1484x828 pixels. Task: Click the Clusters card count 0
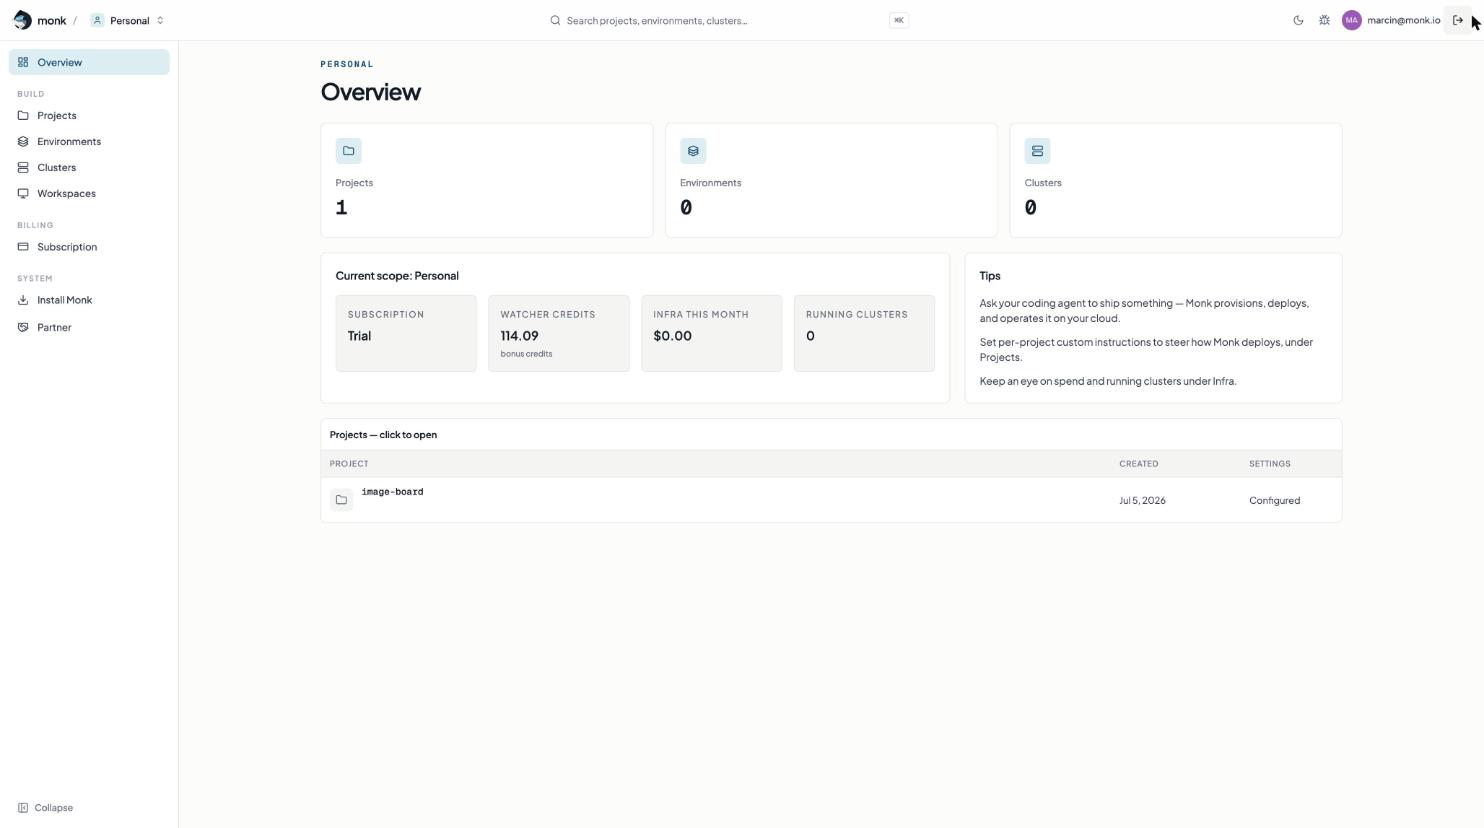tap(1030, 208)
